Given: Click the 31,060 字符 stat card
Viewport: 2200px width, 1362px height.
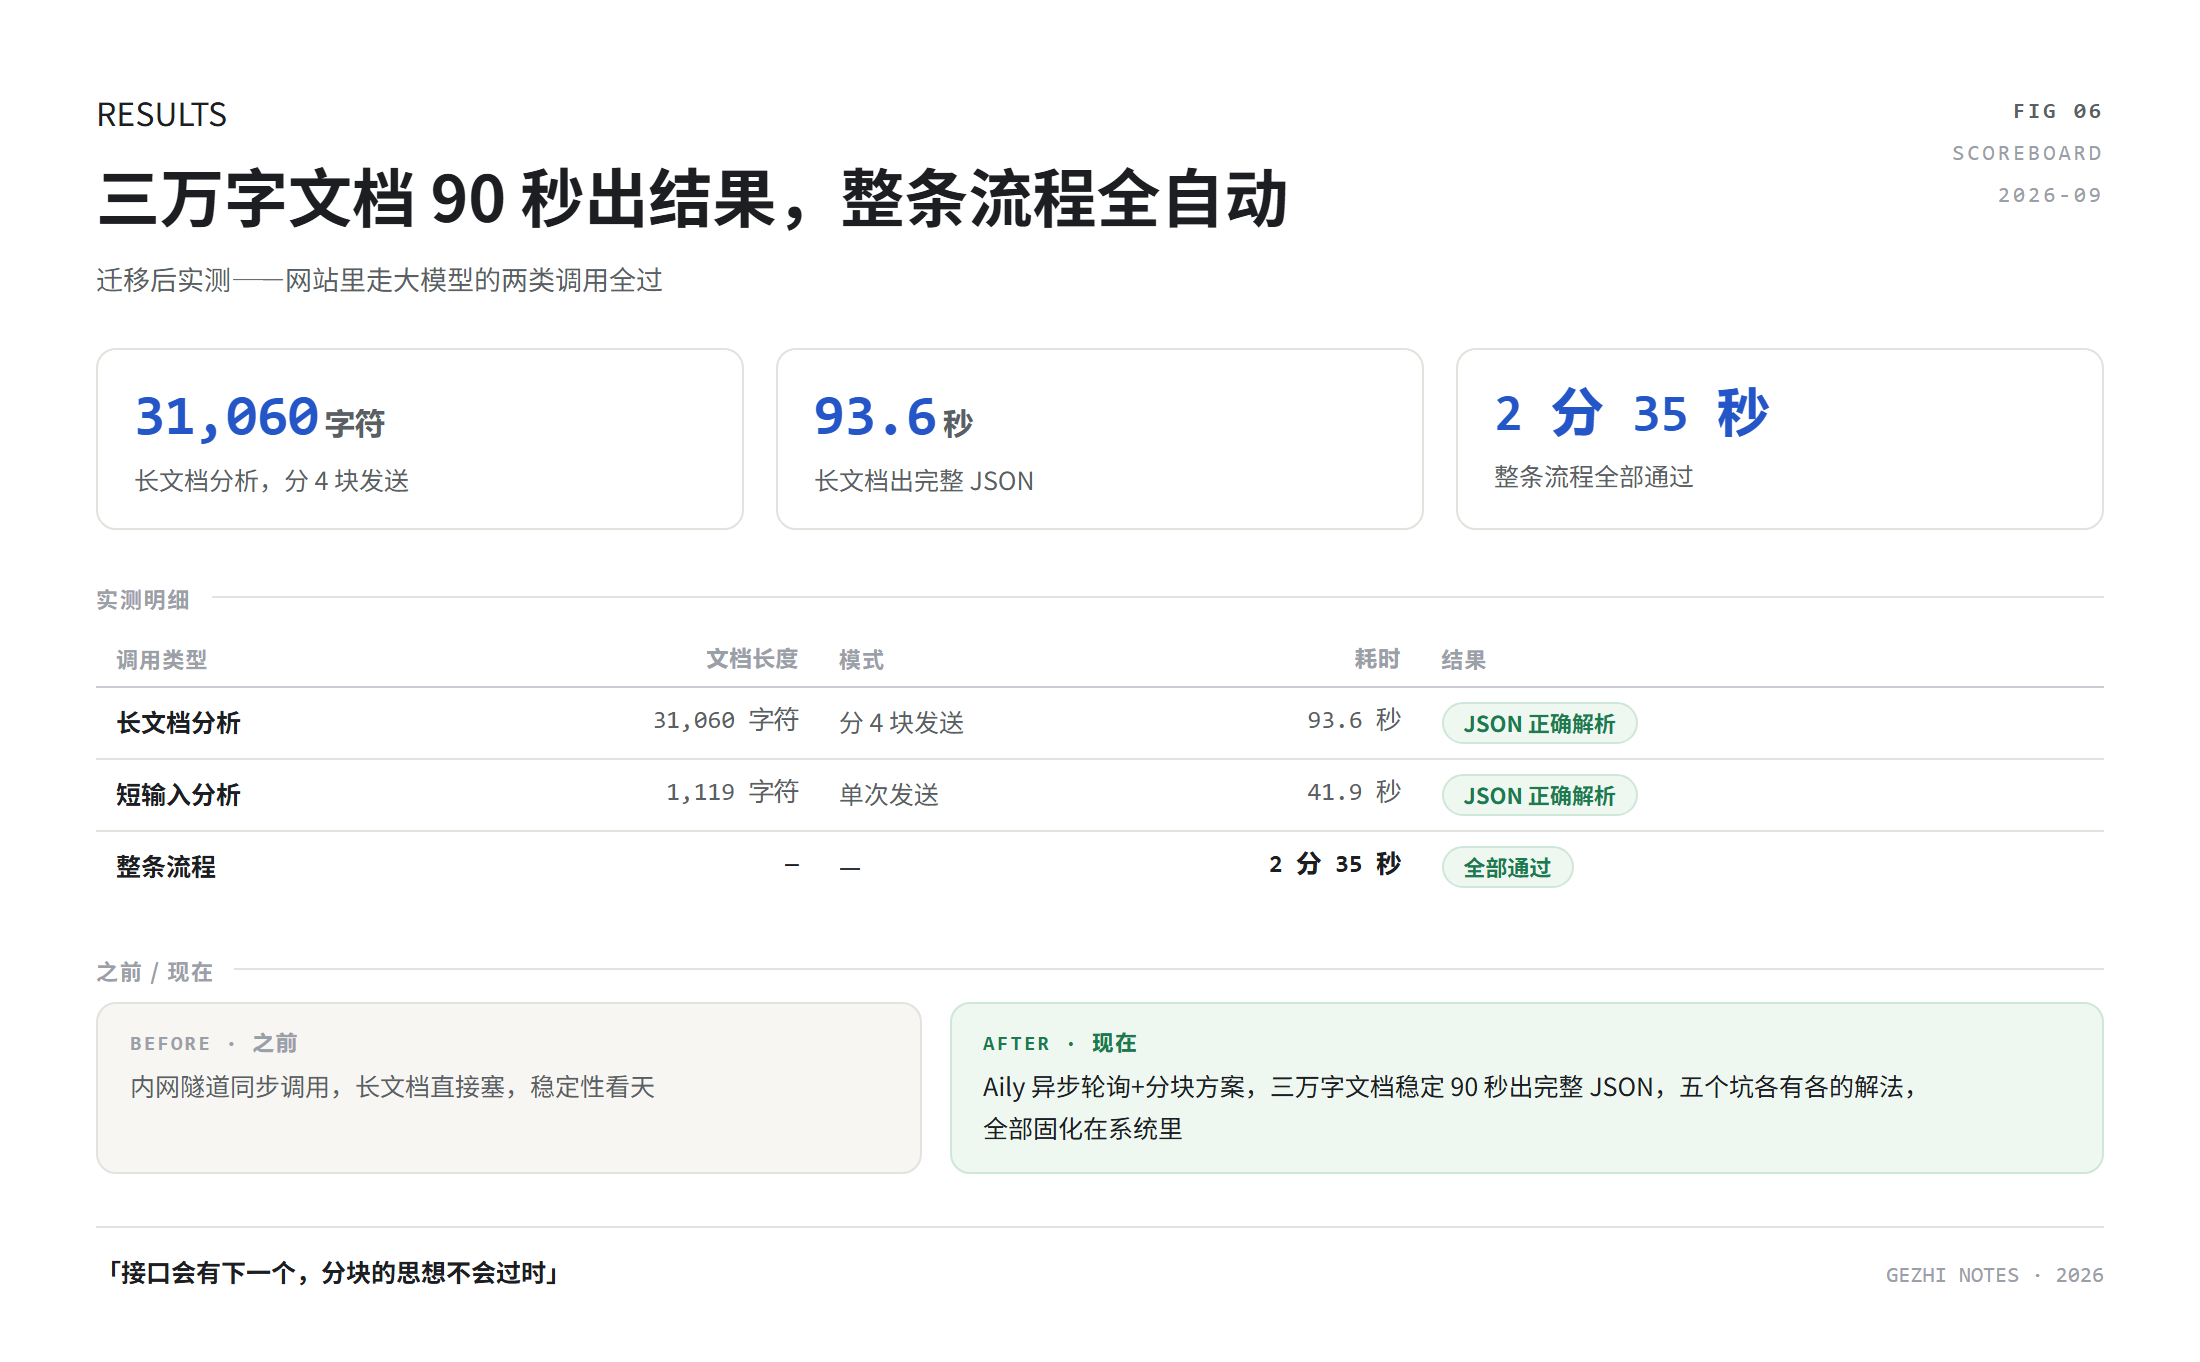Looking at the screenshot, I should (x=420, y=439).
